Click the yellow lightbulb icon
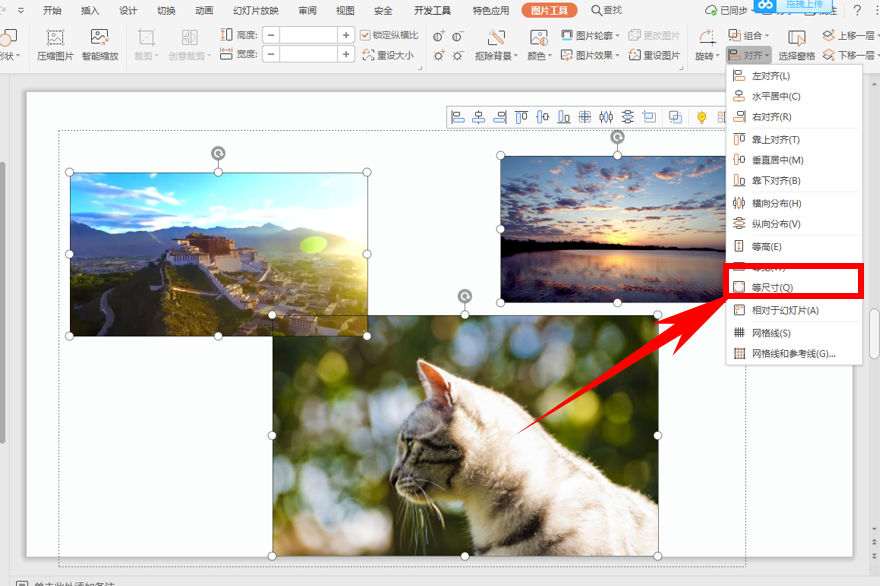 tap(702, 117)
